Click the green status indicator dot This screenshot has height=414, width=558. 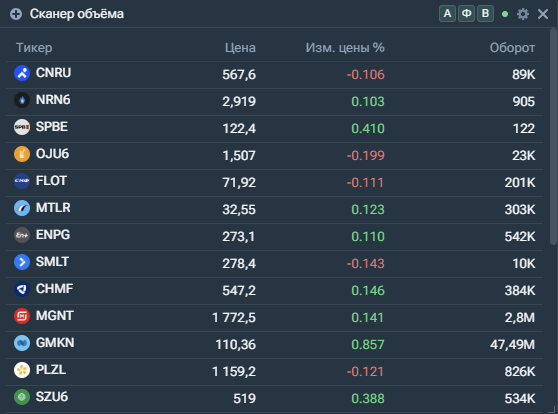click(505, 14)
